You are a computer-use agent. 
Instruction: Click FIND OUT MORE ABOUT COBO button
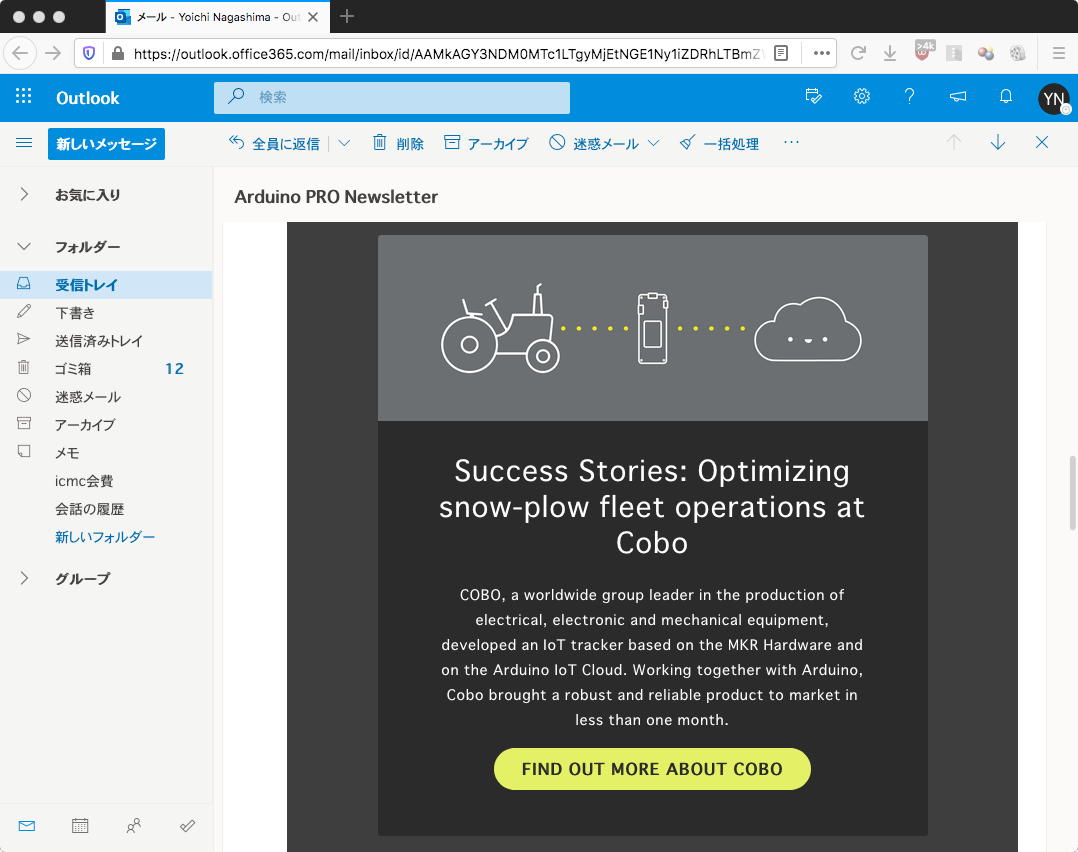652,769
